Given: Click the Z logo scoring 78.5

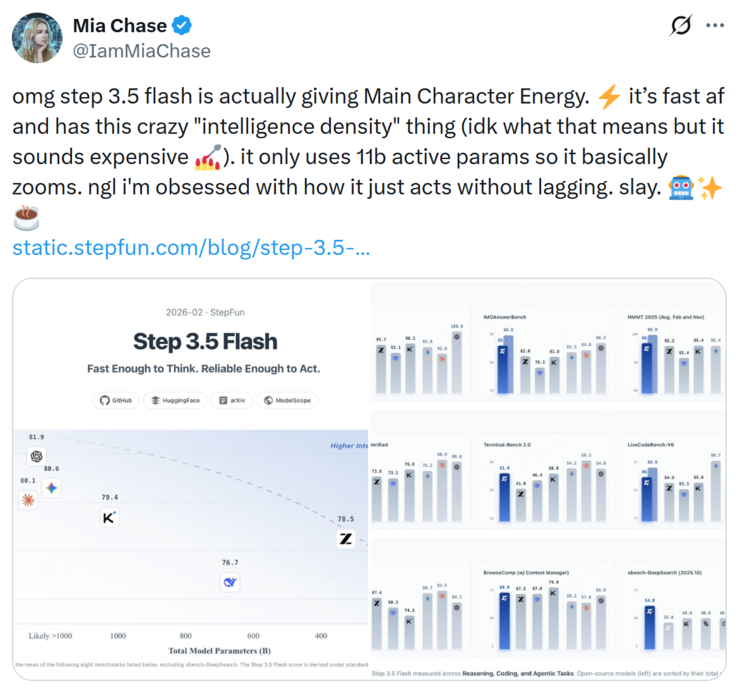Looking at the screenshot, I should coord(346,539).
